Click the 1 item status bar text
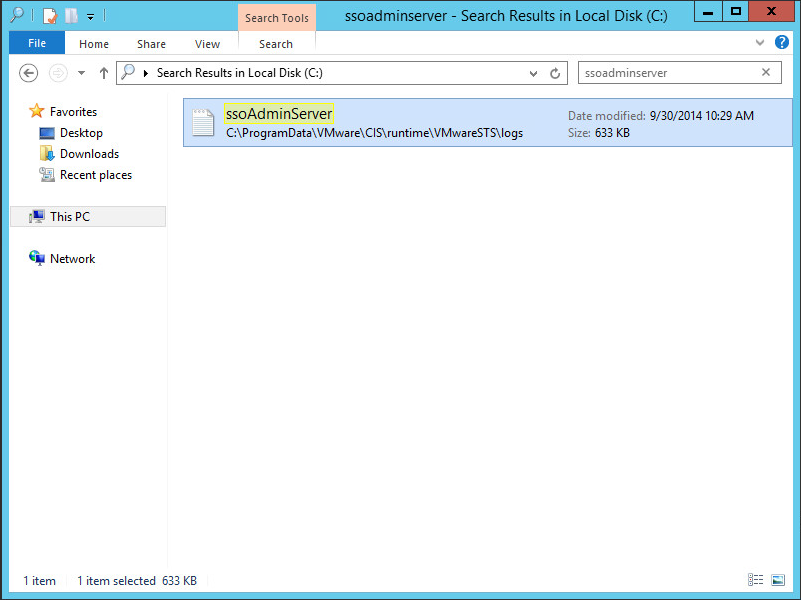Image resolution: width=801 pixels, height=600 pixels. click(x=39, y=581)
